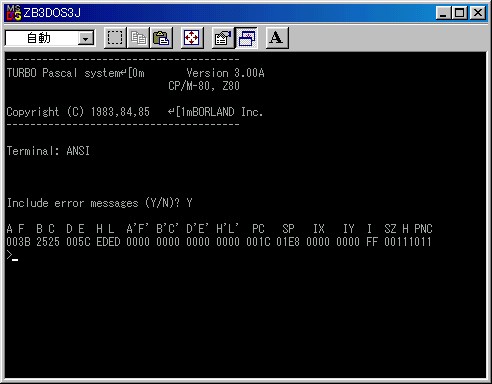Click the Paste clipboard icon
This screenshot has width=492, height=384.
point(161,38)
